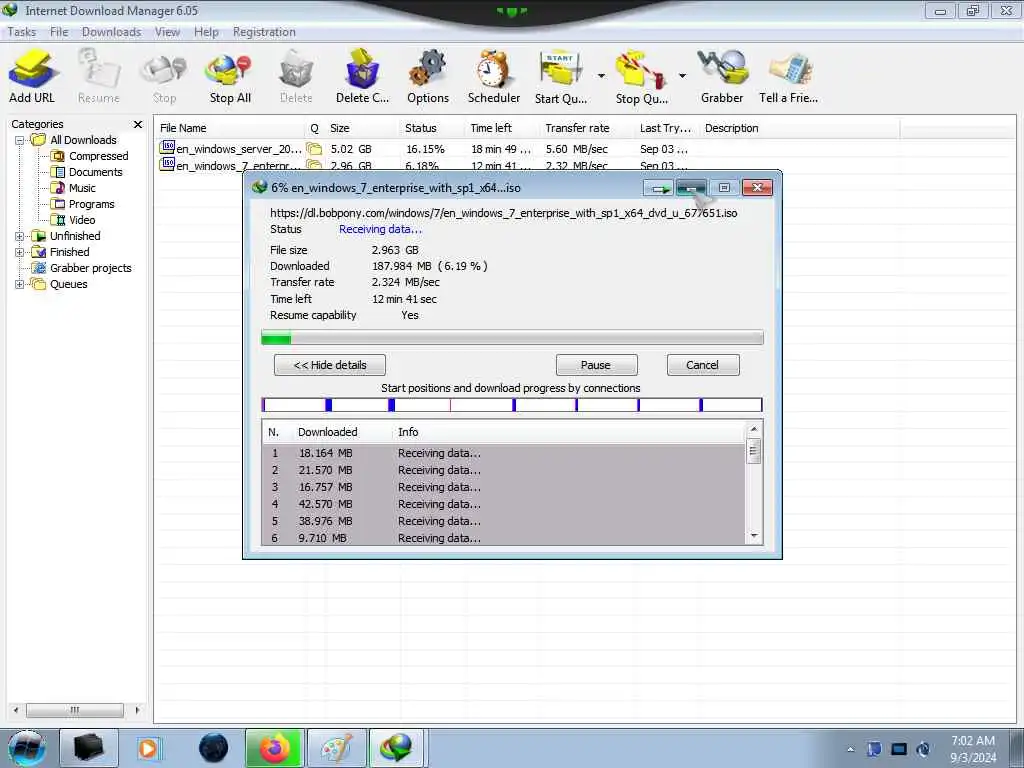
Task: Open the Registration menu
Action: pyautogui.click(x=264, y=32)
